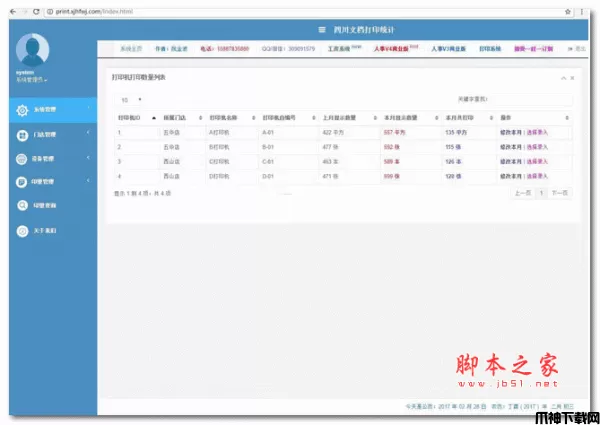Click the browser back arrow
Image resolution: width=600 pixels, height=425 pixels.
tap(13, 12)
